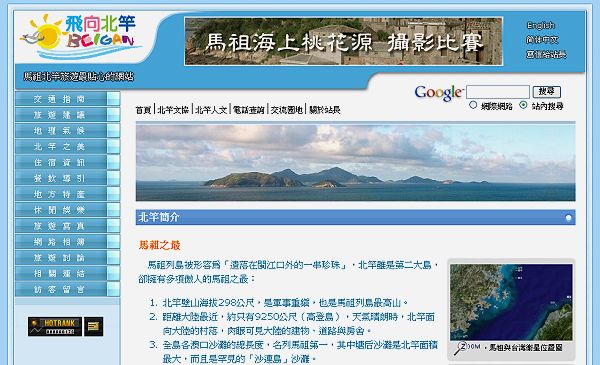Click the Google logo beside search box

(x=439, y=93)
